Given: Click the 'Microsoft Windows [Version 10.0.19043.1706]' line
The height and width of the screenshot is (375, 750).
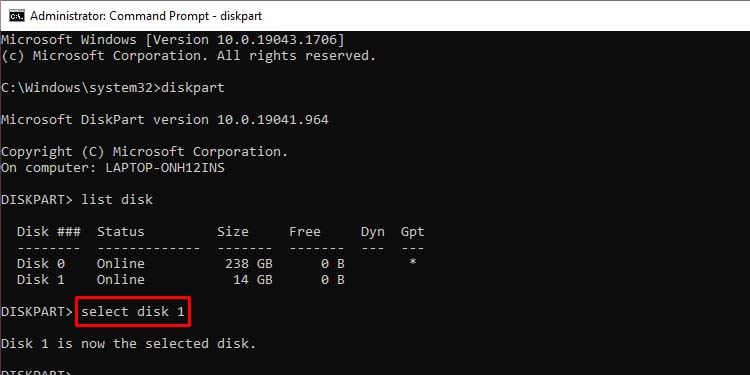Looking at the screenshot, I should pos(173,40).
